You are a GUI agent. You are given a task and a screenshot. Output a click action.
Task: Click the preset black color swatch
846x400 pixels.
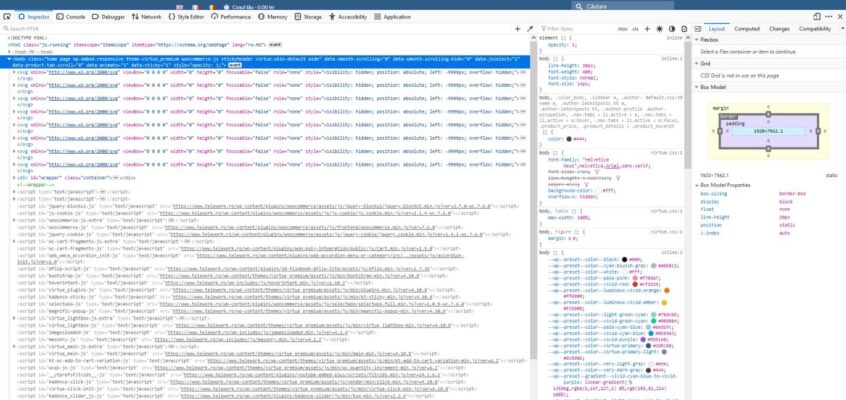point(624,260)
